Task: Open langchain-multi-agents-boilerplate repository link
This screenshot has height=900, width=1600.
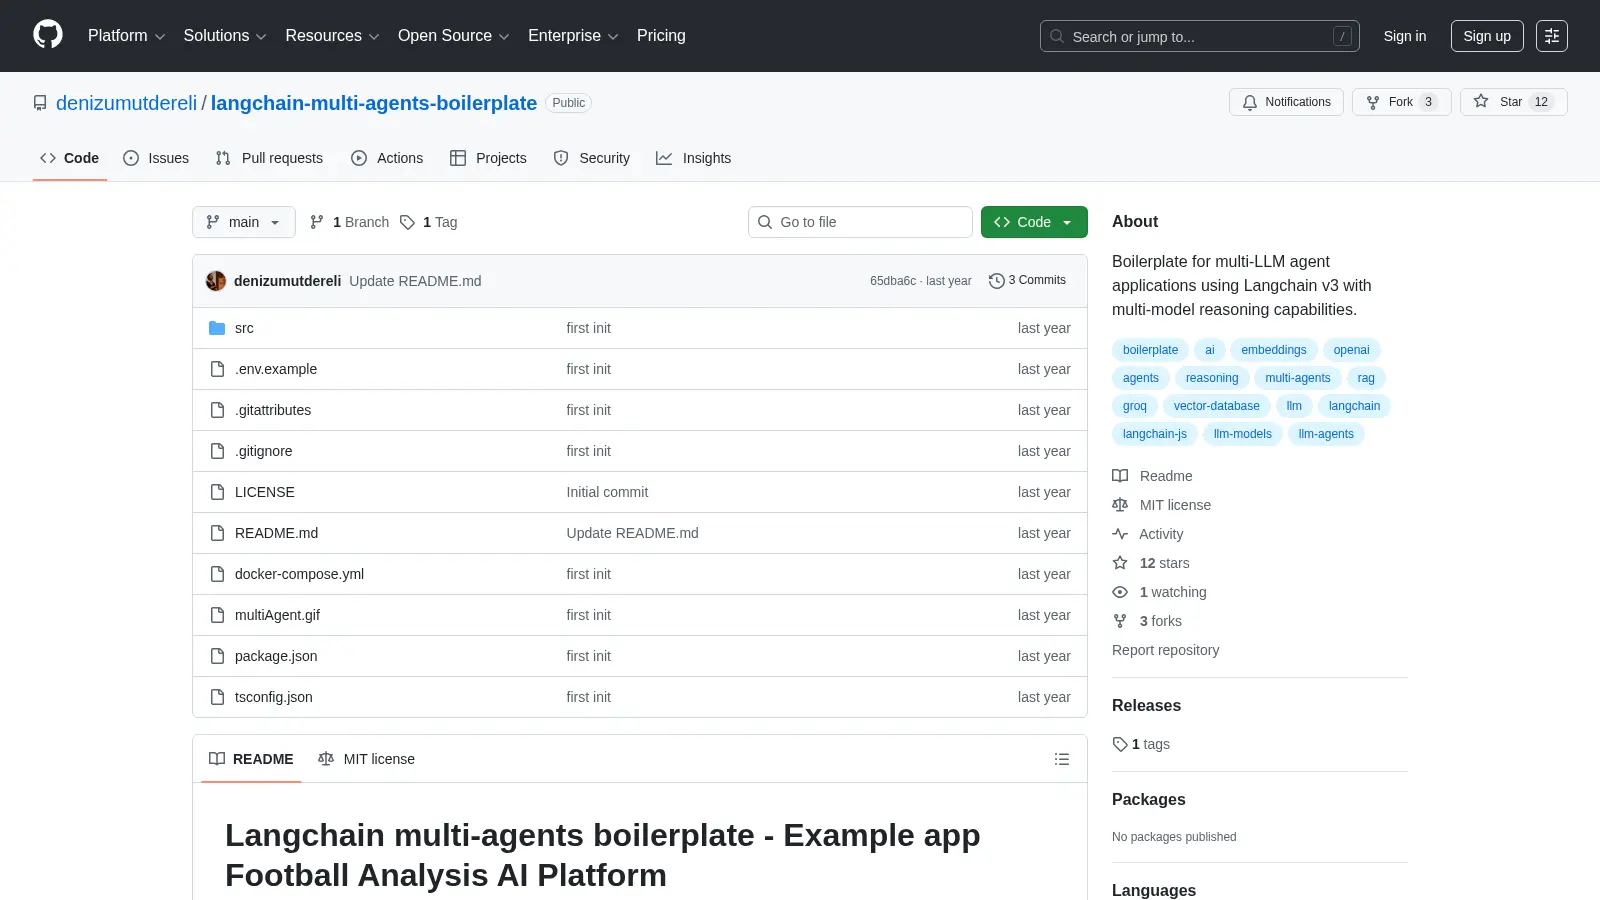Action: pyautogui.click(x=374, y=103)
